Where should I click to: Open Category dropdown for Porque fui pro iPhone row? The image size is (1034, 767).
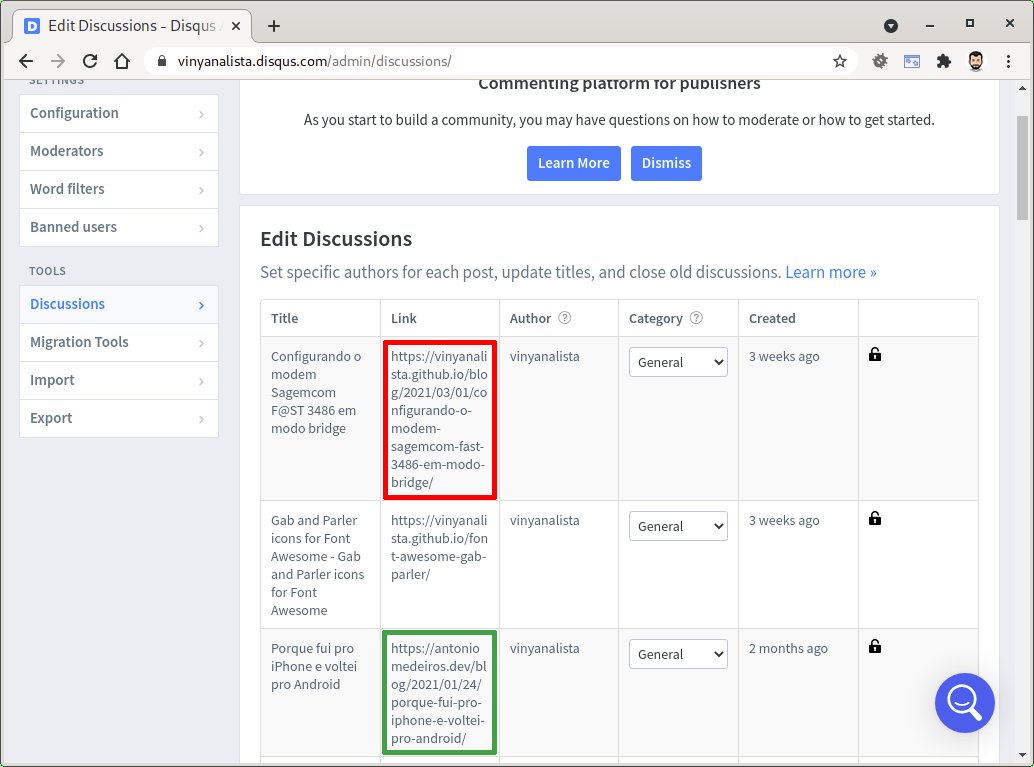point(678,654)
